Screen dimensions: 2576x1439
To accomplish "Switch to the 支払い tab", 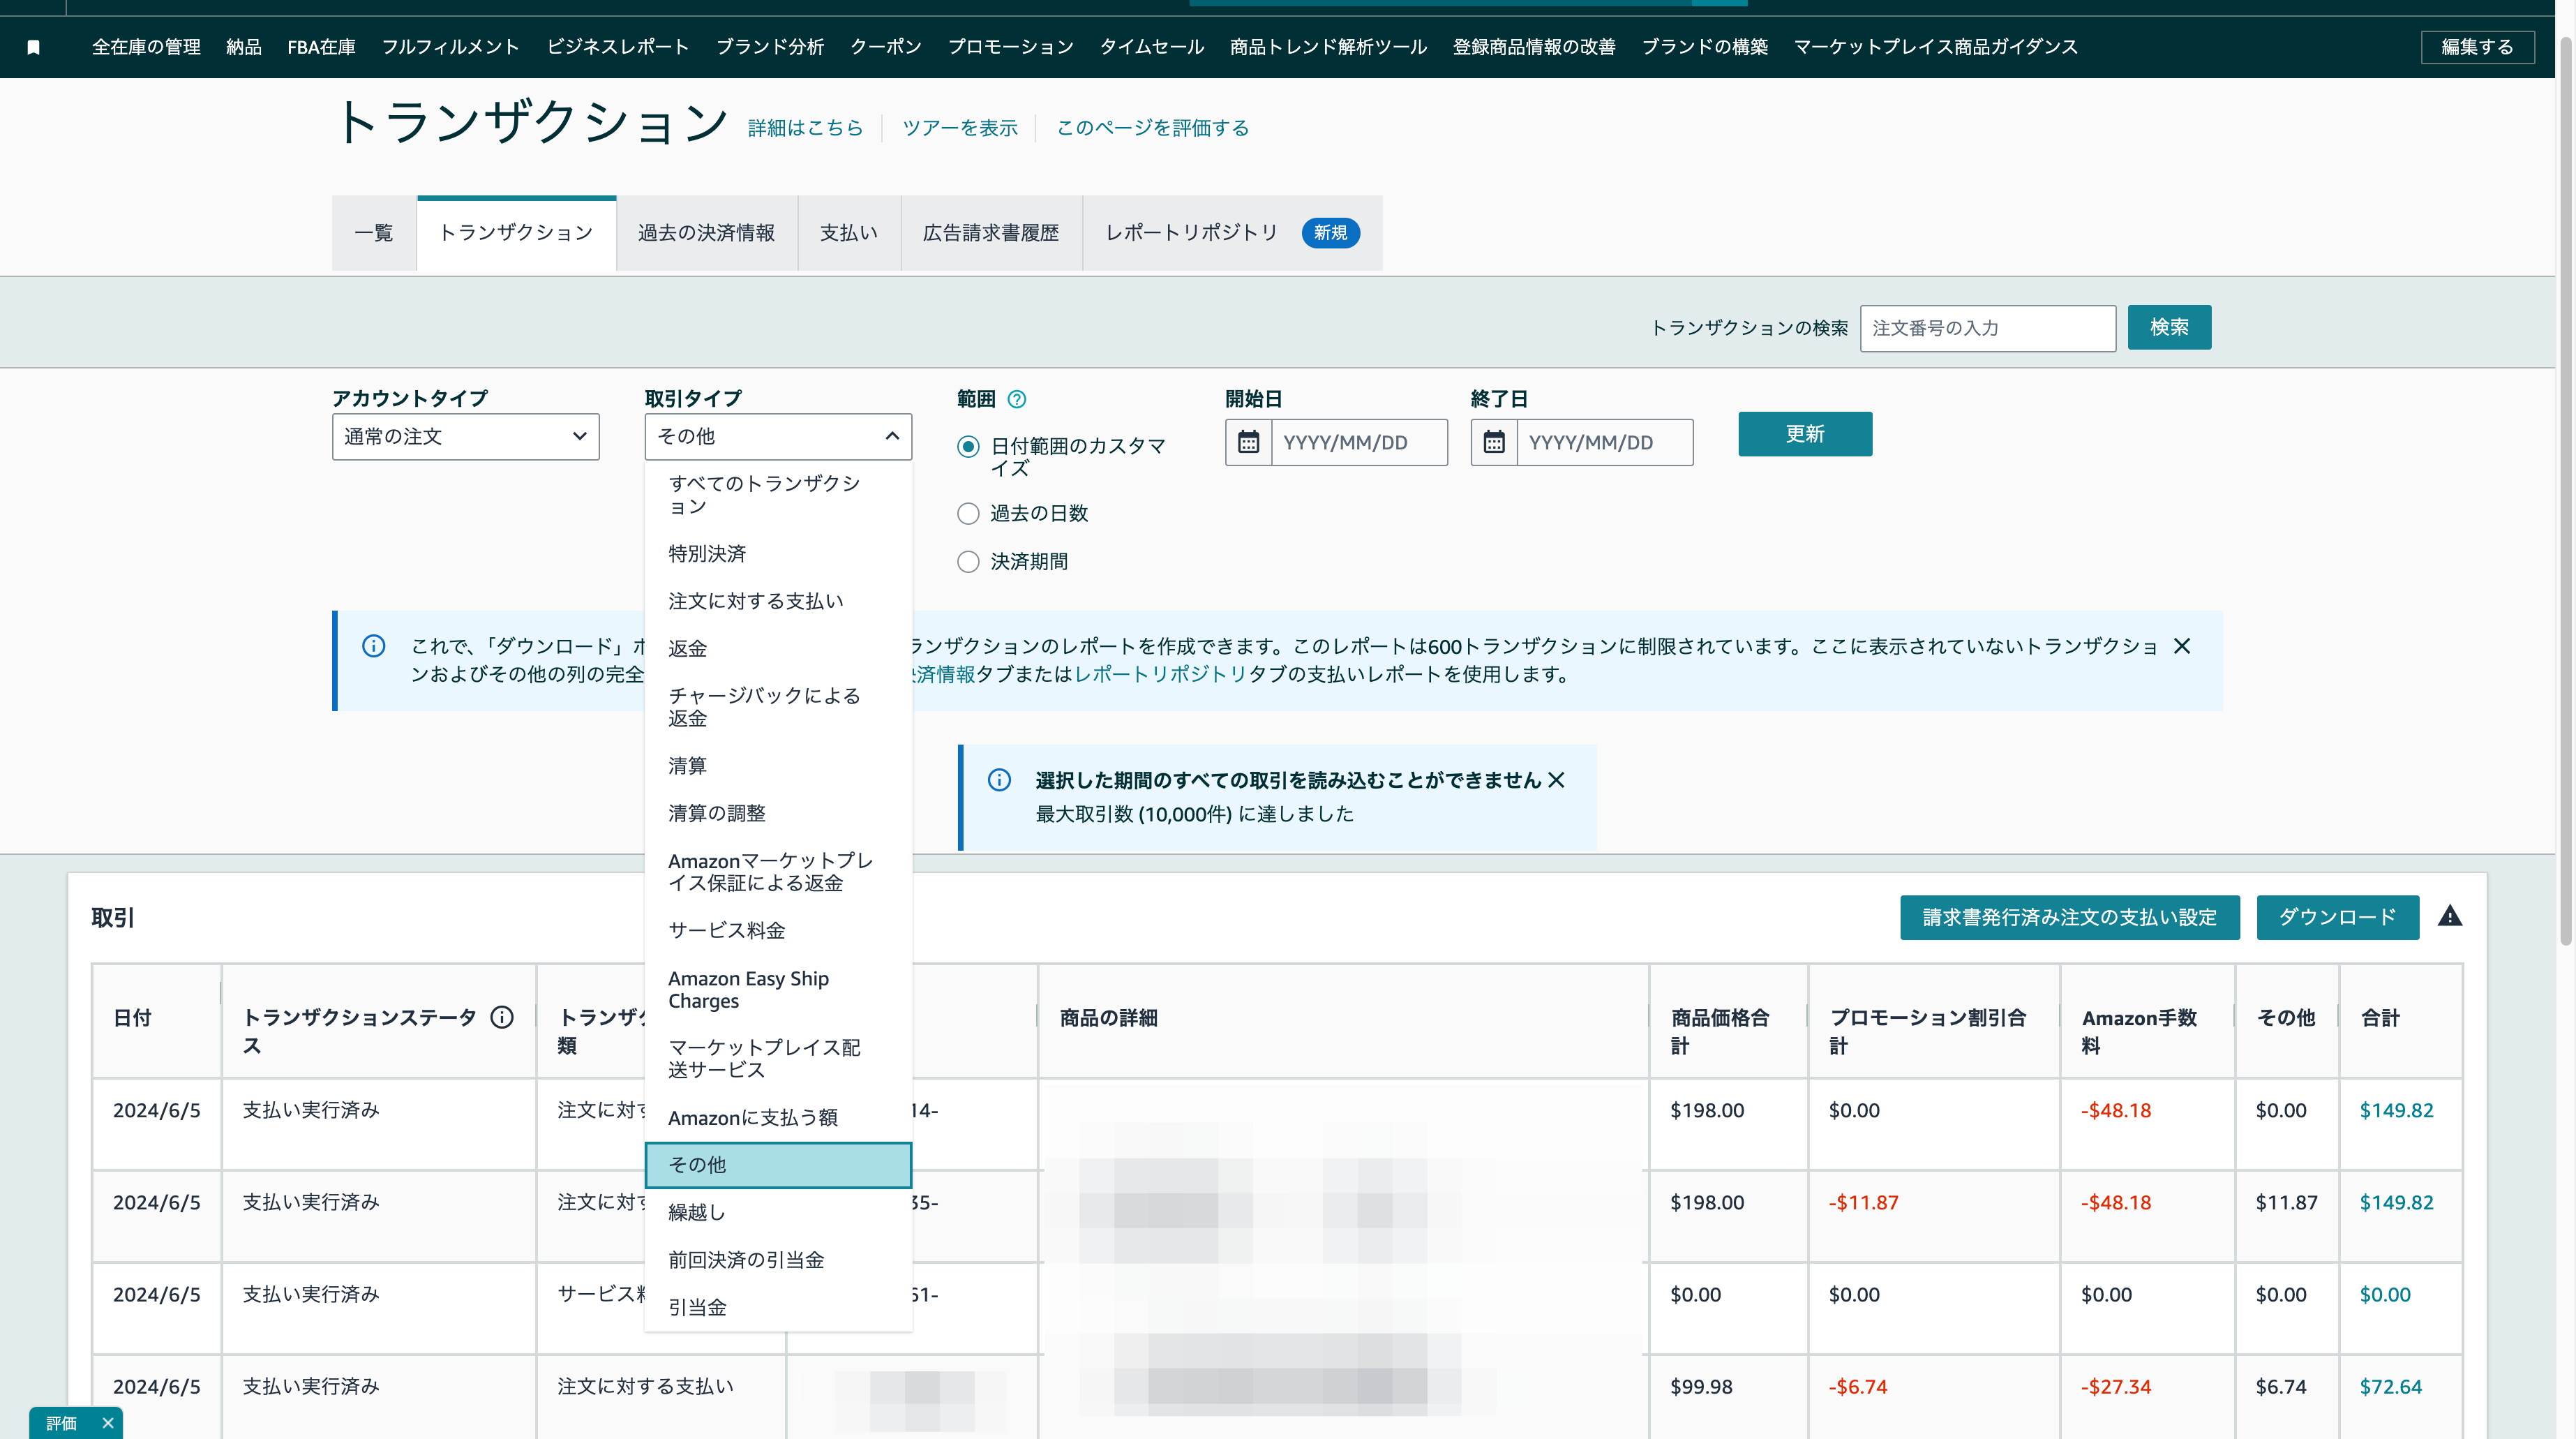I will pyautogui.click(x=848, y=233).
